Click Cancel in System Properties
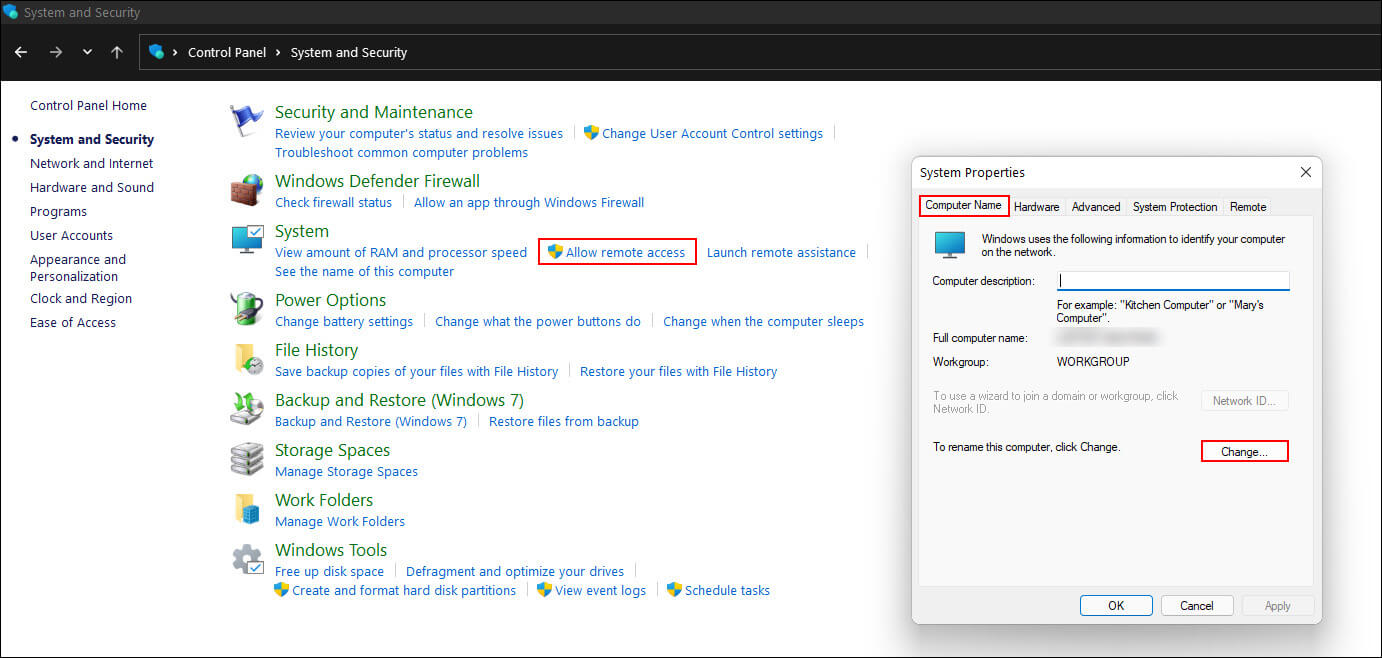Viewport: 1382px width, 658px height. [x=1197, y=606]
